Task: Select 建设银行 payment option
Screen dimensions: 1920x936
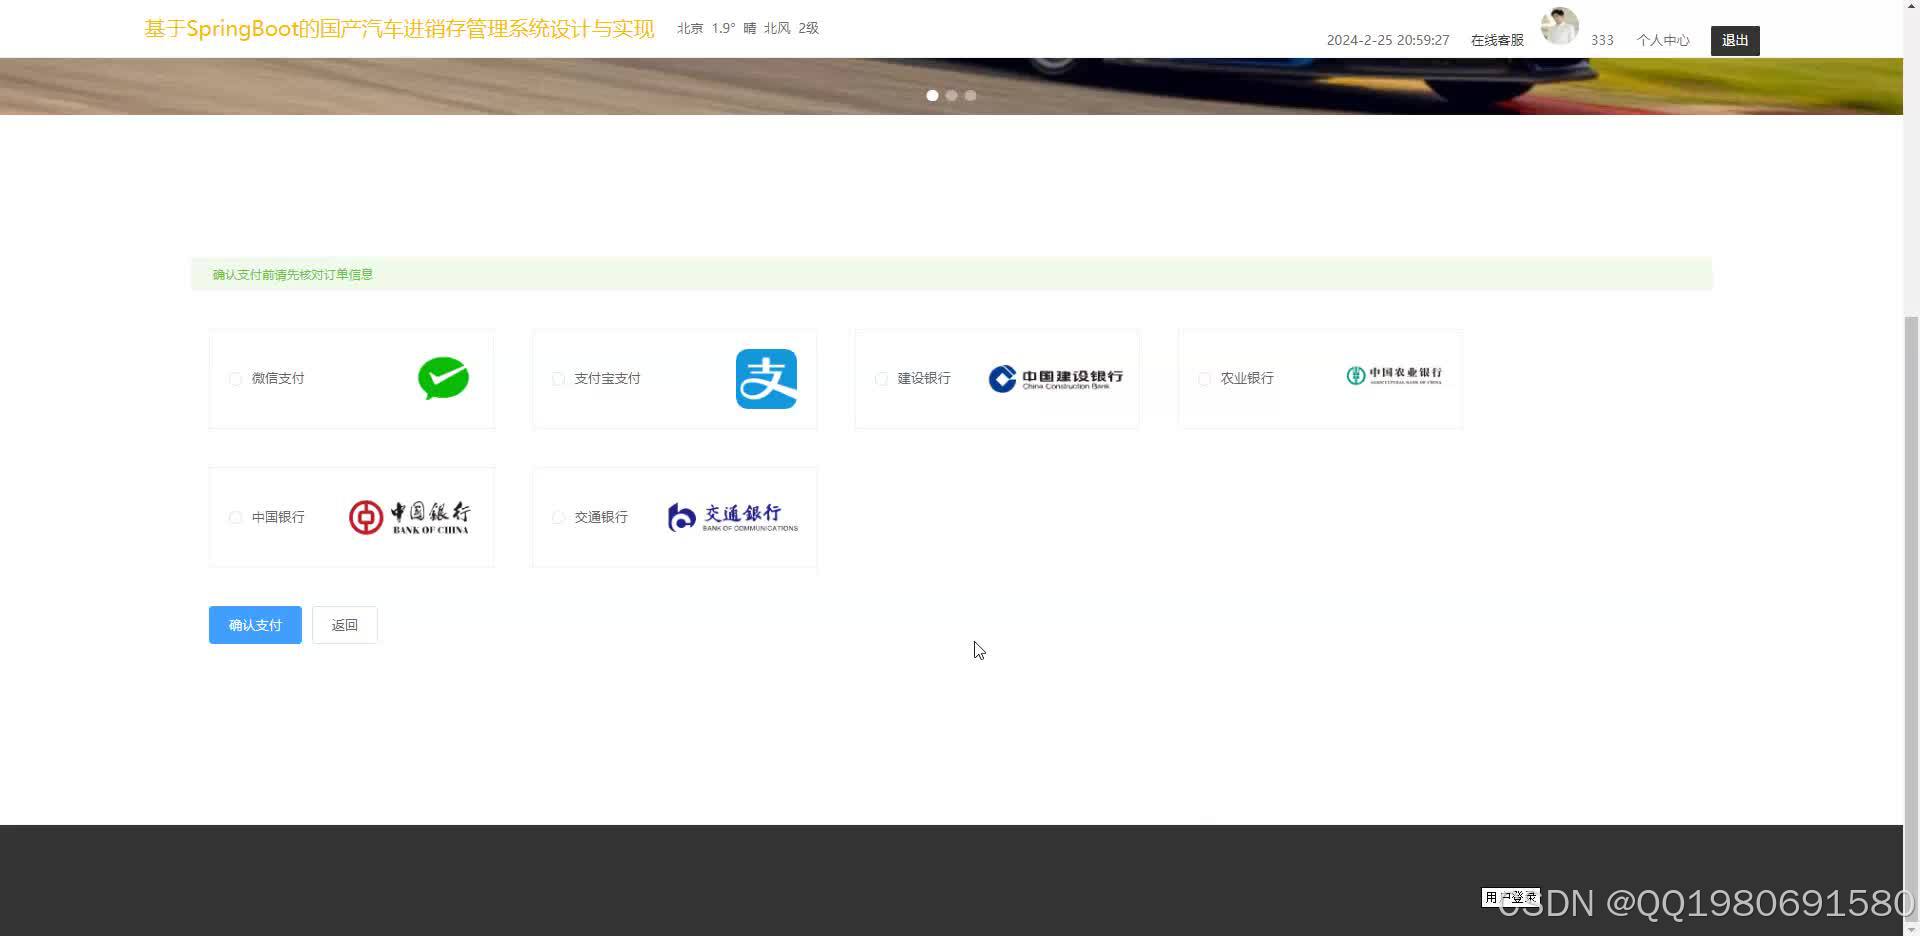Action: coord(881,379)
